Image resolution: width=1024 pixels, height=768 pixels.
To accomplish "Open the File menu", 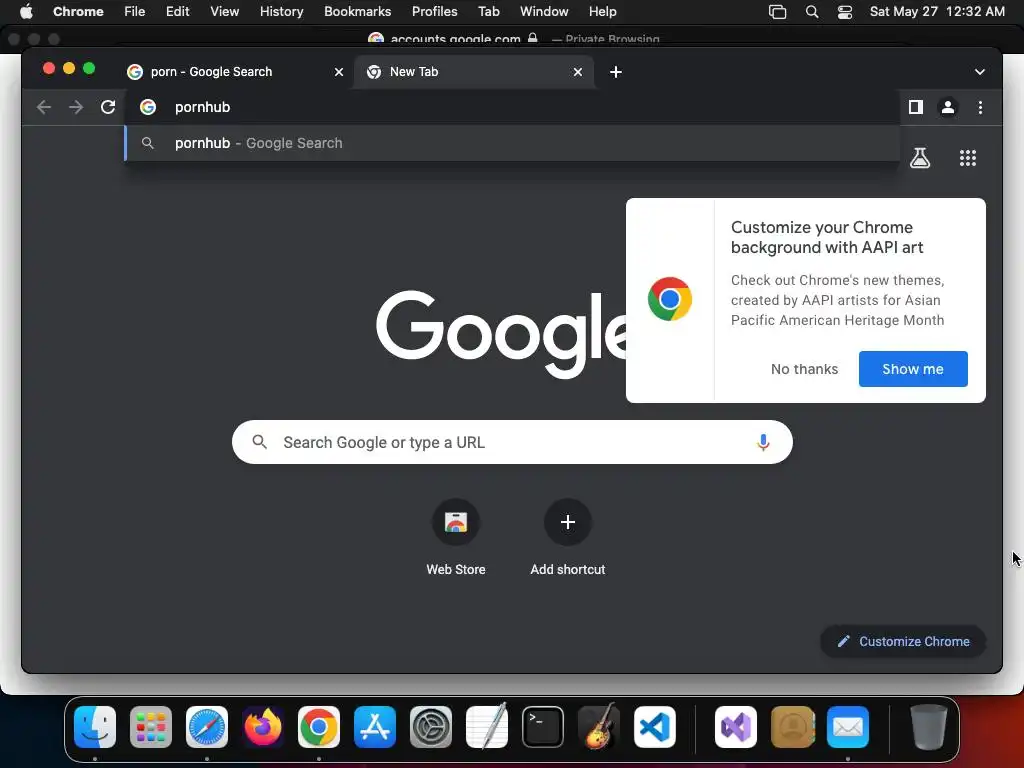I will coord(135,12).
